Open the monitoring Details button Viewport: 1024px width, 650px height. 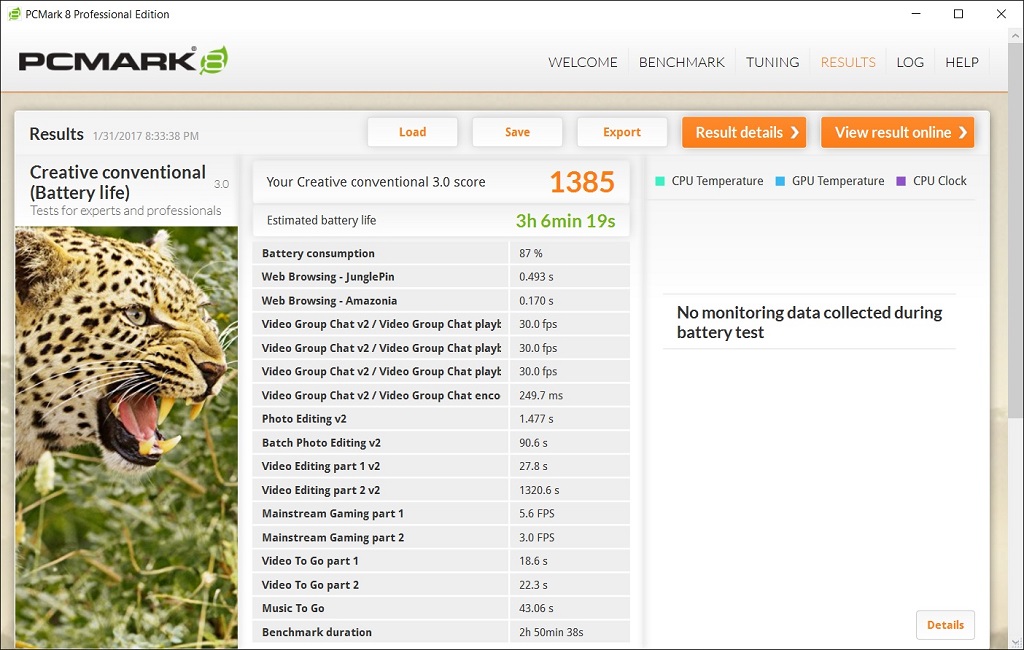945,625
